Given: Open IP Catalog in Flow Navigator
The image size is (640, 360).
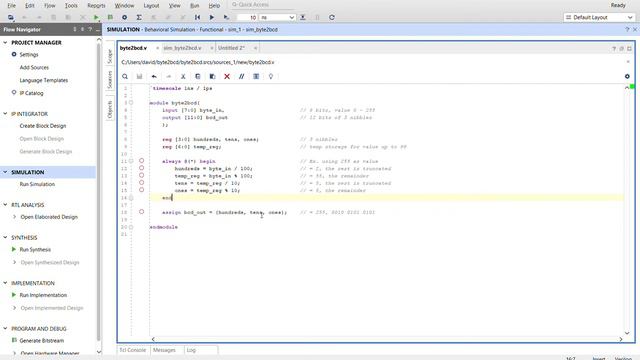Looking at the screenshot, I should click(31, 93).
